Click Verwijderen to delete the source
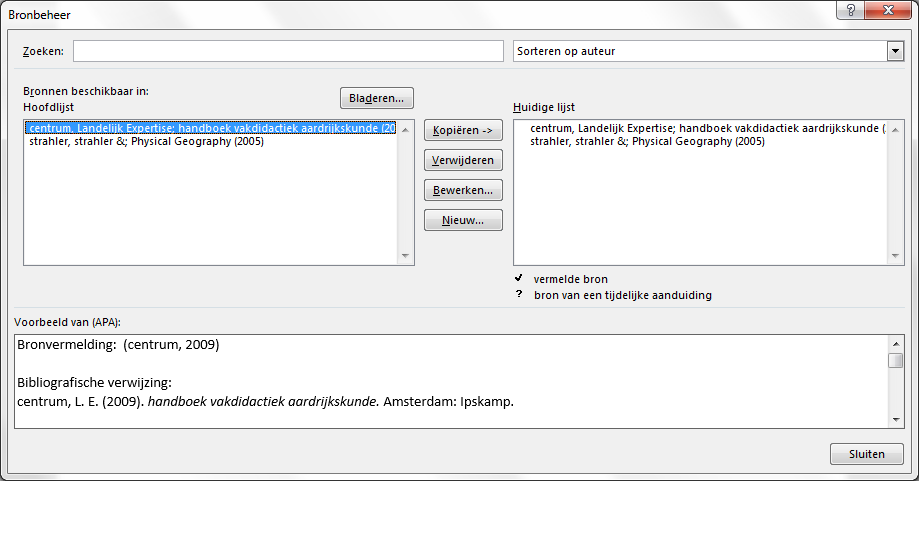Image resolution: width=919 pixels, height=533 pixels. 463,160
